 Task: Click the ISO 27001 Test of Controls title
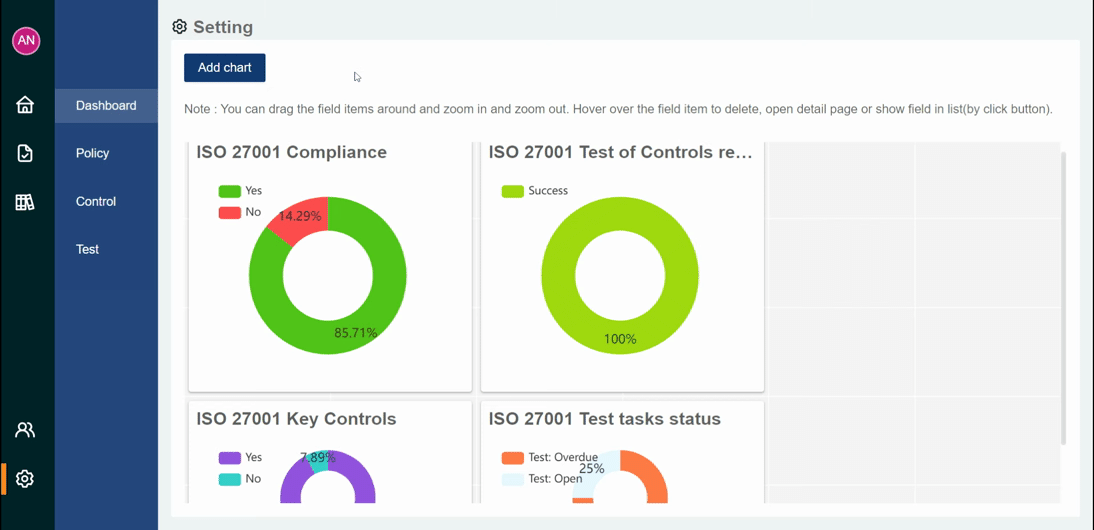tap(621, 152)
